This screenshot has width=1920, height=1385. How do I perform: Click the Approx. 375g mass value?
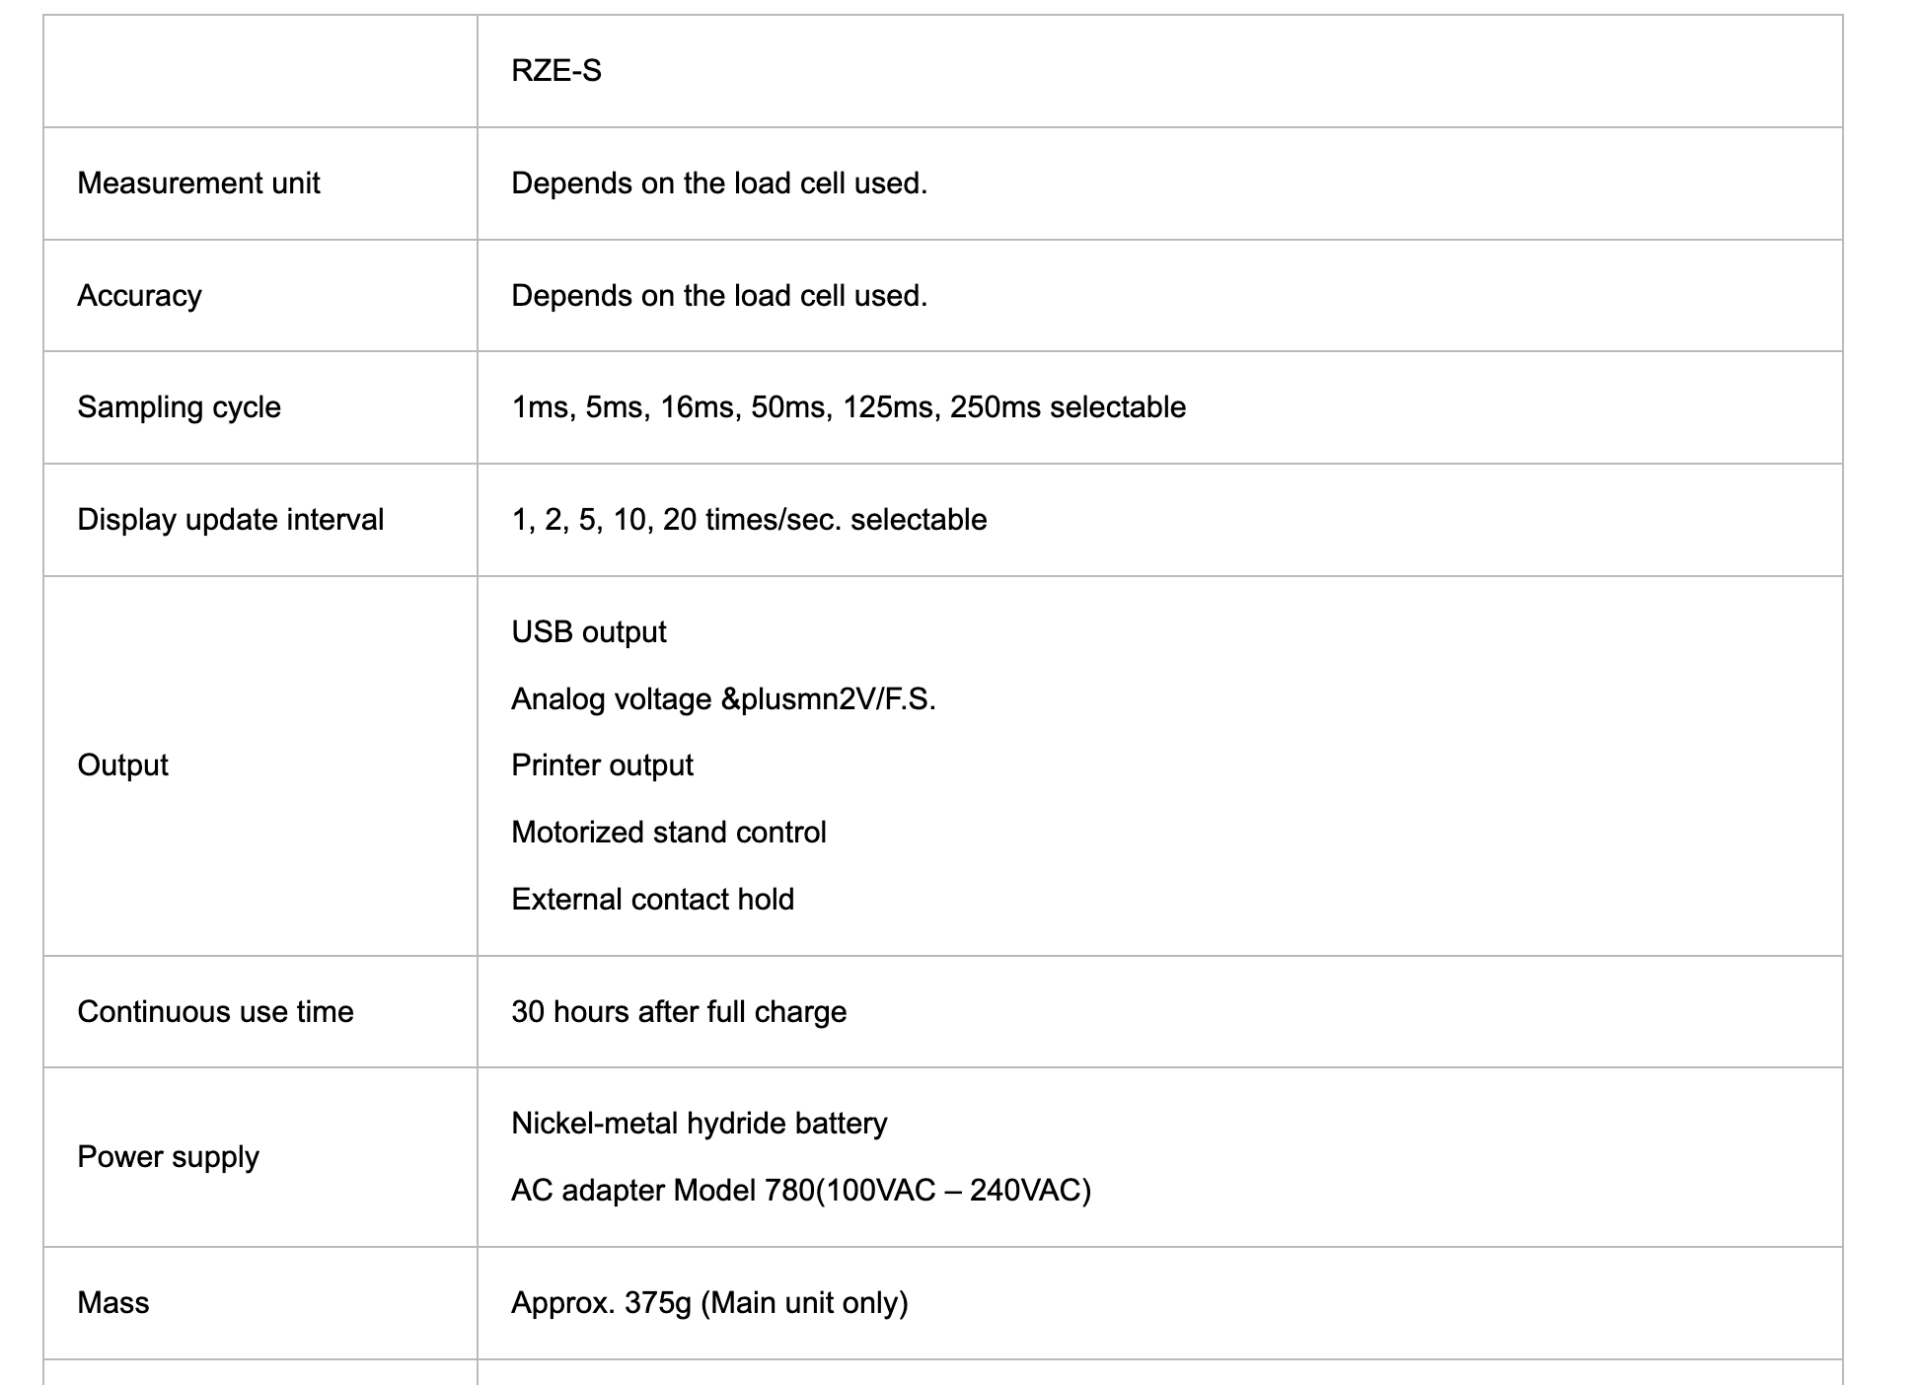point(710,1303)
